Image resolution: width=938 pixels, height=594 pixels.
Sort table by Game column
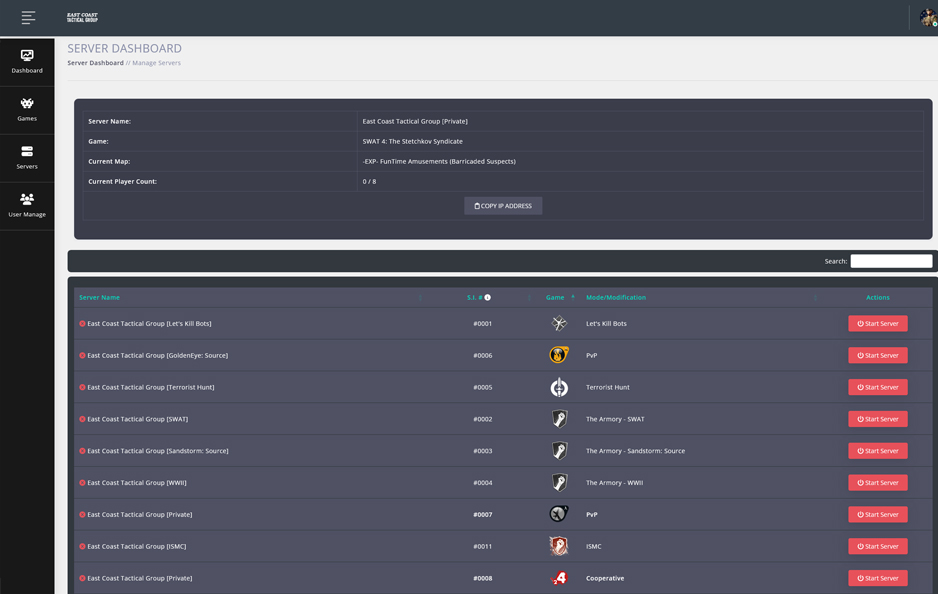pyautogui.click(x=555, y=297)
